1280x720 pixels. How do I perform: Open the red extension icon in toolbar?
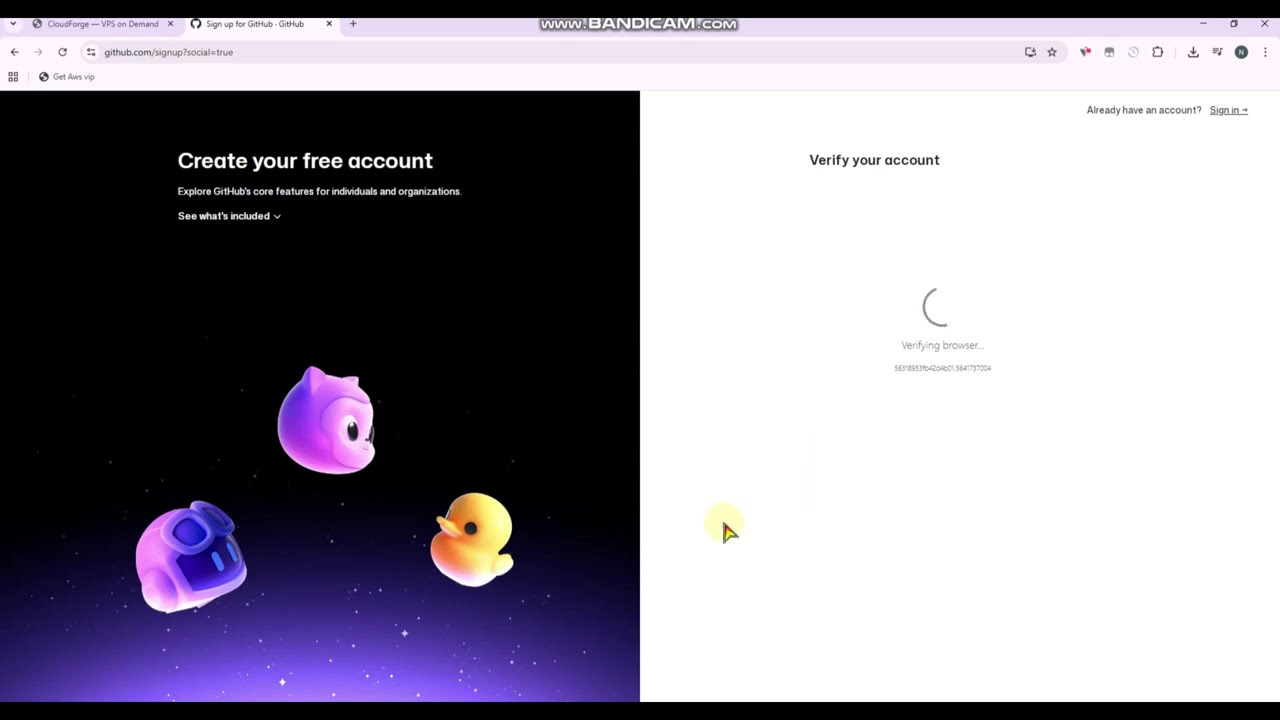point(1085,52)
